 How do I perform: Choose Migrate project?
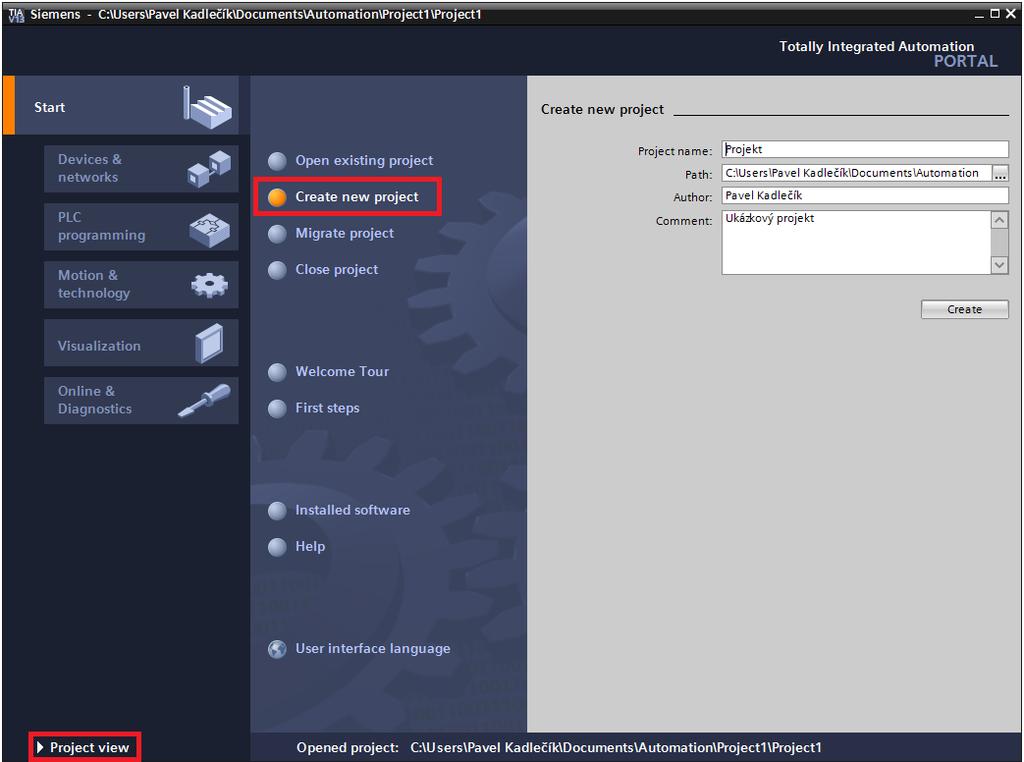click(x=344, y=234)
